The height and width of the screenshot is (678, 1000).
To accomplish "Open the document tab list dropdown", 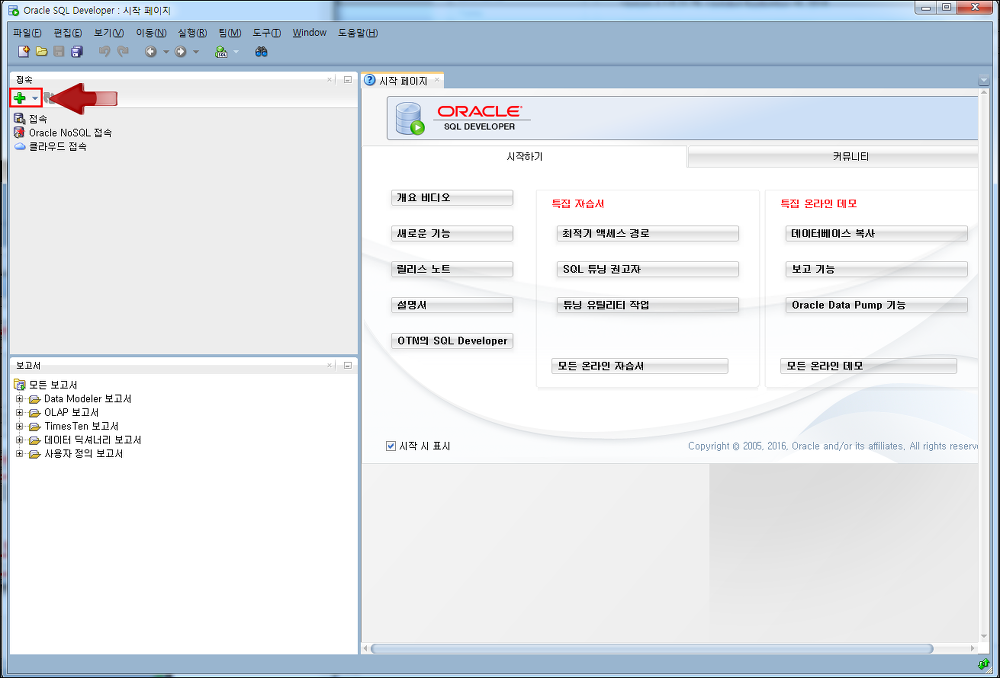I will [x=983, y=81].
